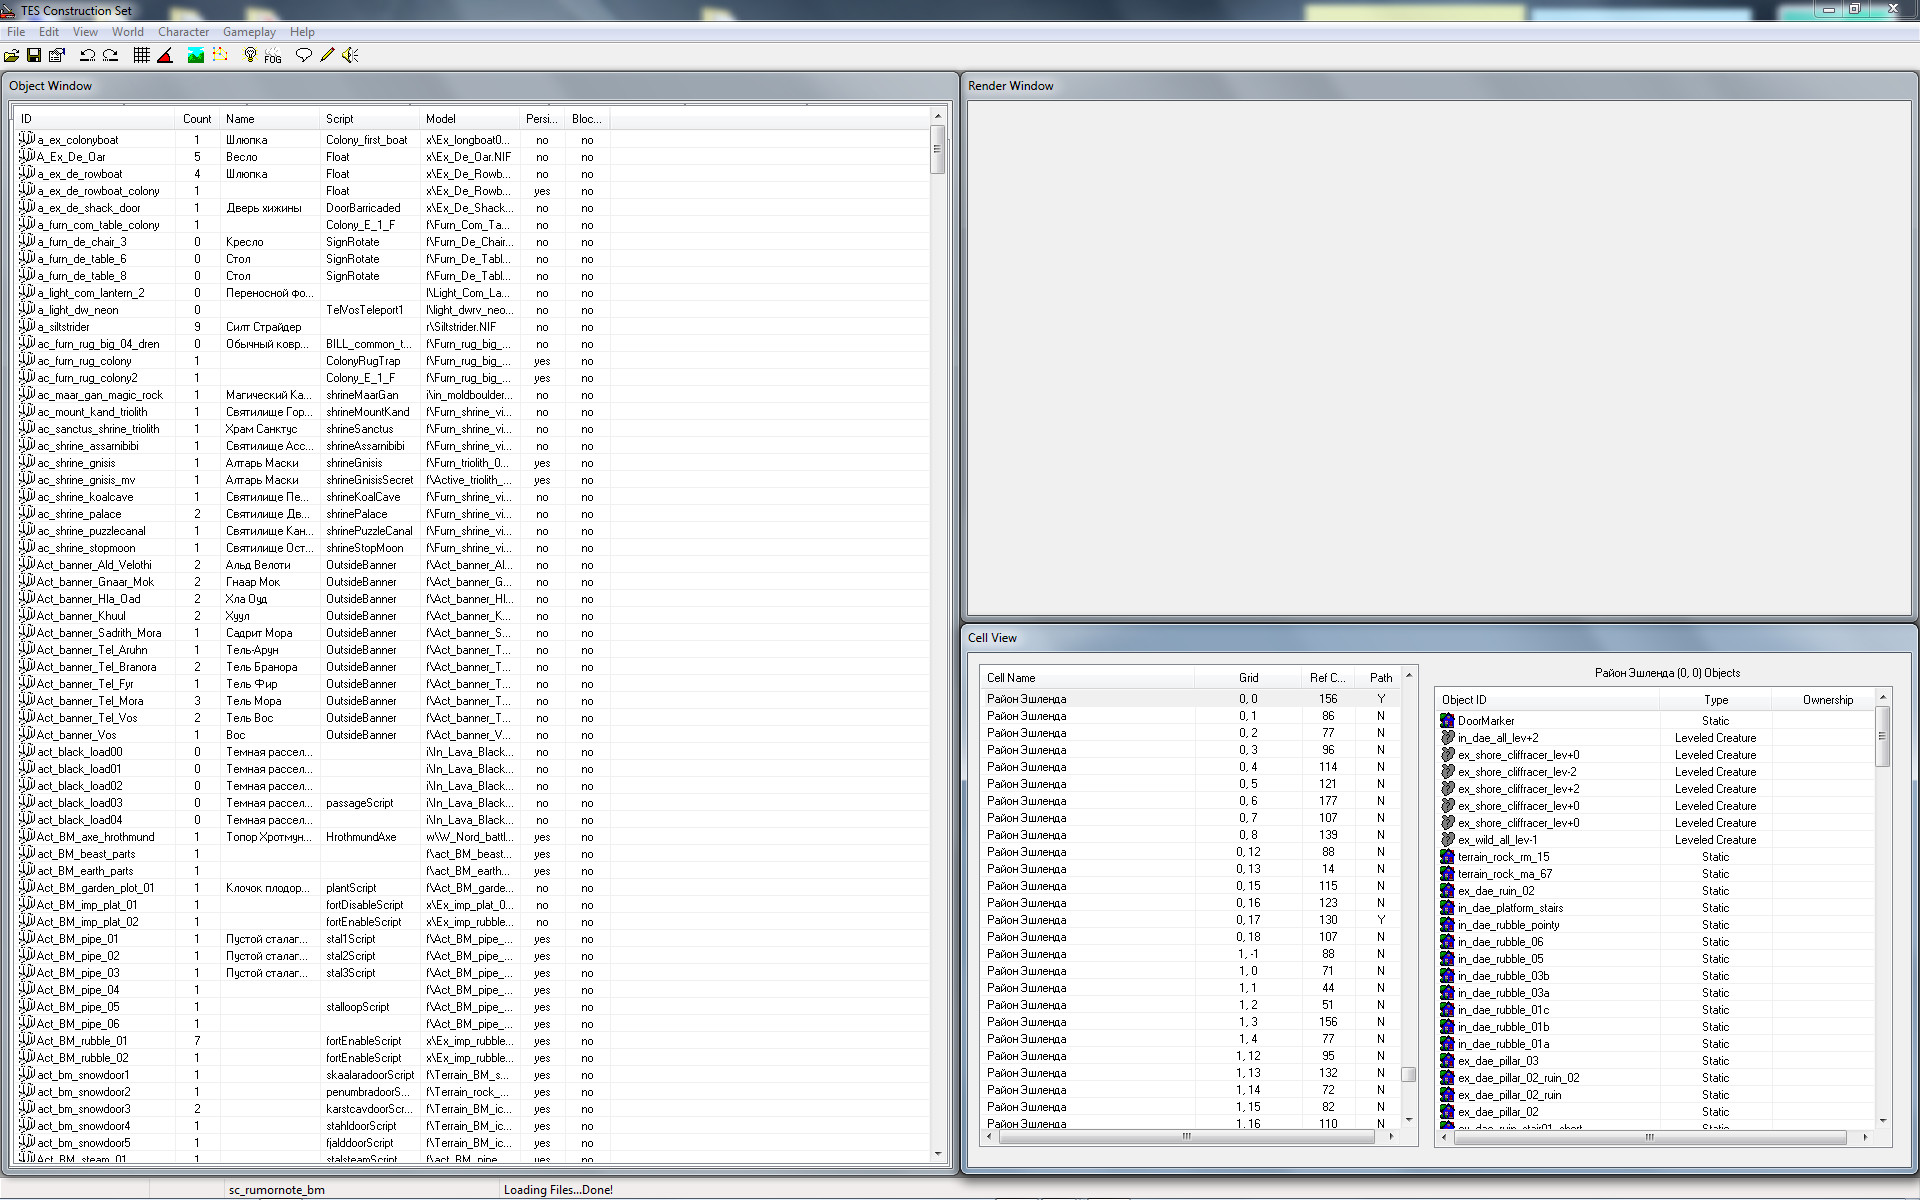
Task: Select Act_banner_Tel_Mora row
Action: [x=314, y=701]
